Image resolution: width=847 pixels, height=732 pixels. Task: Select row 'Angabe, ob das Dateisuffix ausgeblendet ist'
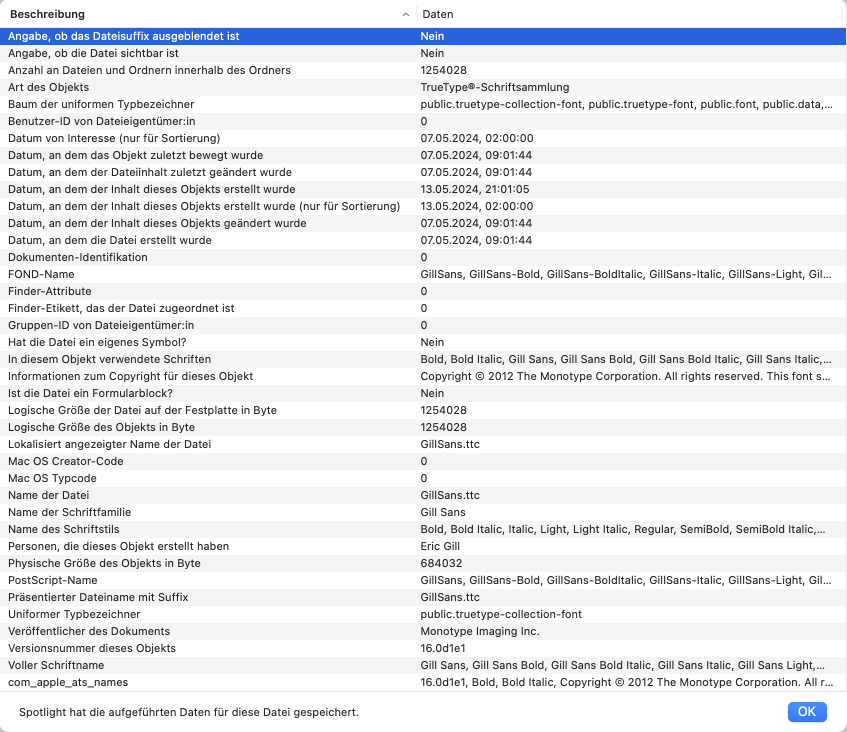tap(424, 36)
